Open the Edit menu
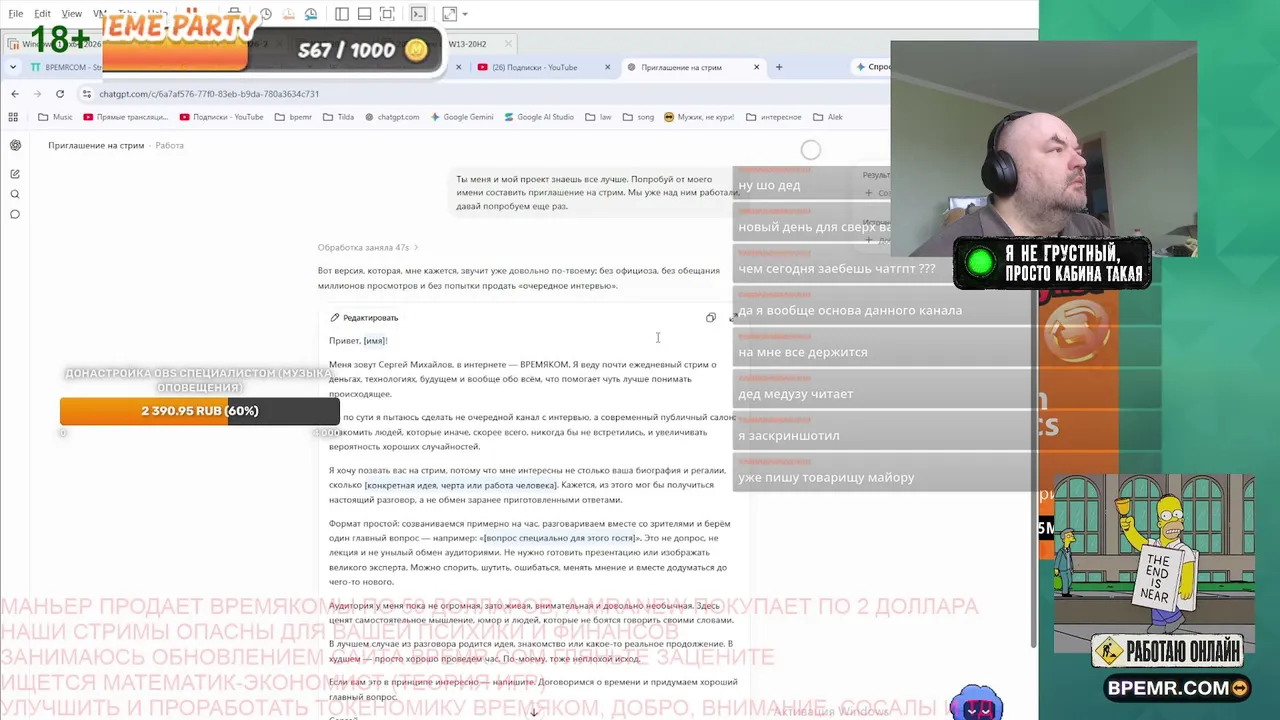Viewport: 1280px width, 720px height. [42, 14]
